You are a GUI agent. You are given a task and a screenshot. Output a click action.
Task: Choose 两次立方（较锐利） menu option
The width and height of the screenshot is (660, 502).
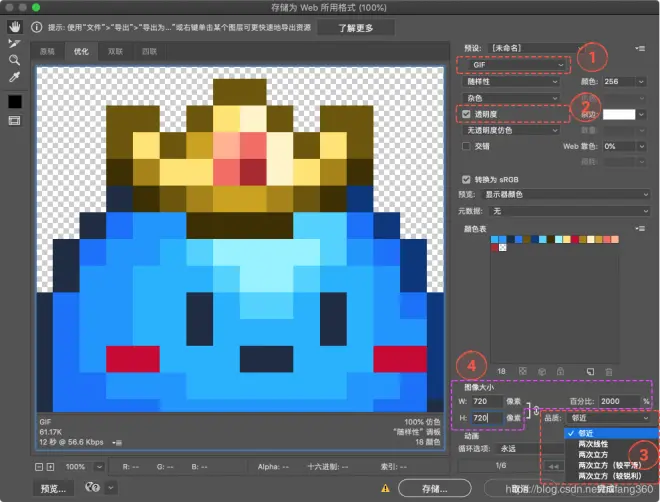coord(612,476)
